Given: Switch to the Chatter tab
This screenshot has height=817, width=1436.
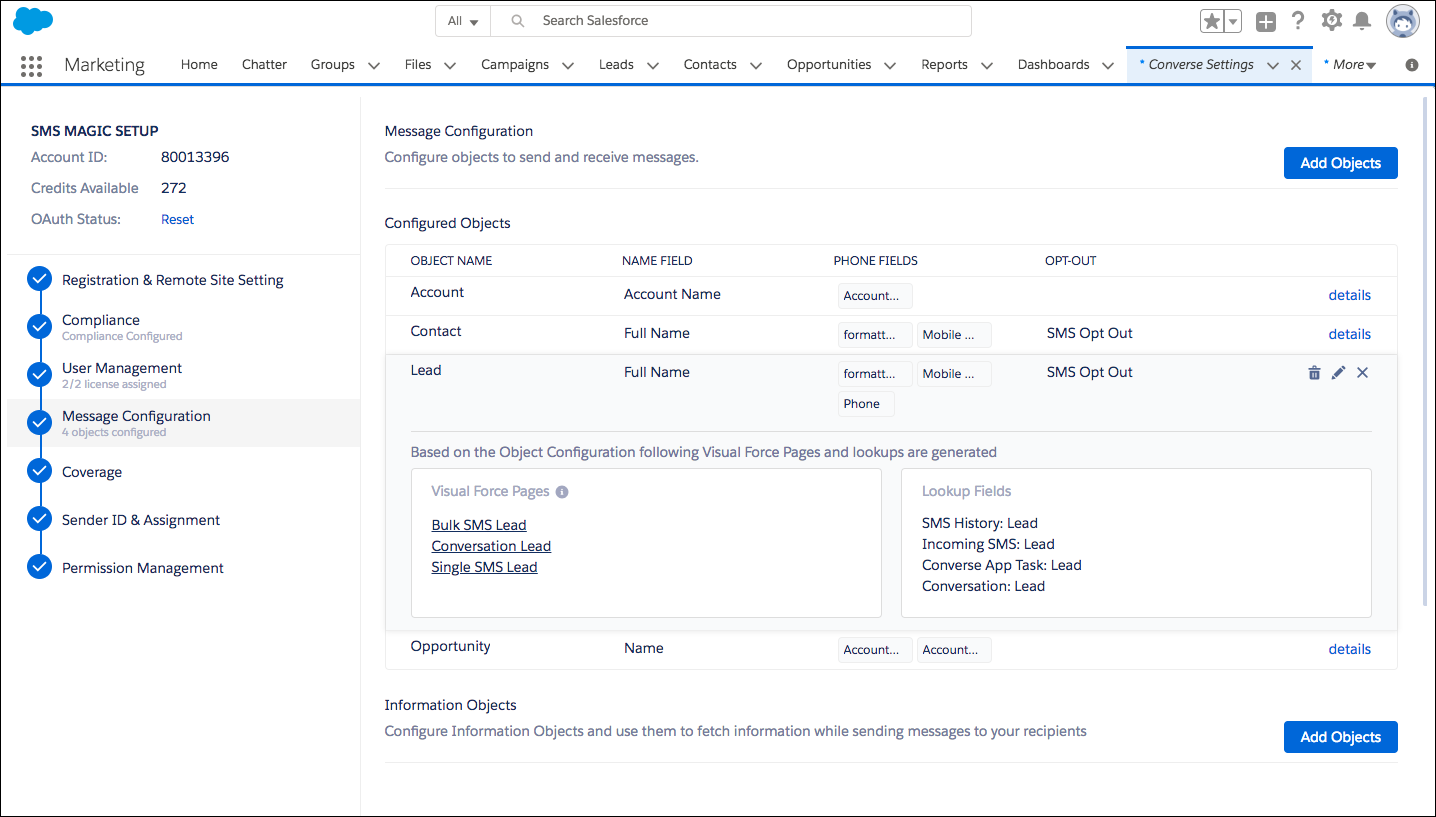Looking at the screenshot, I should (264, 65).
